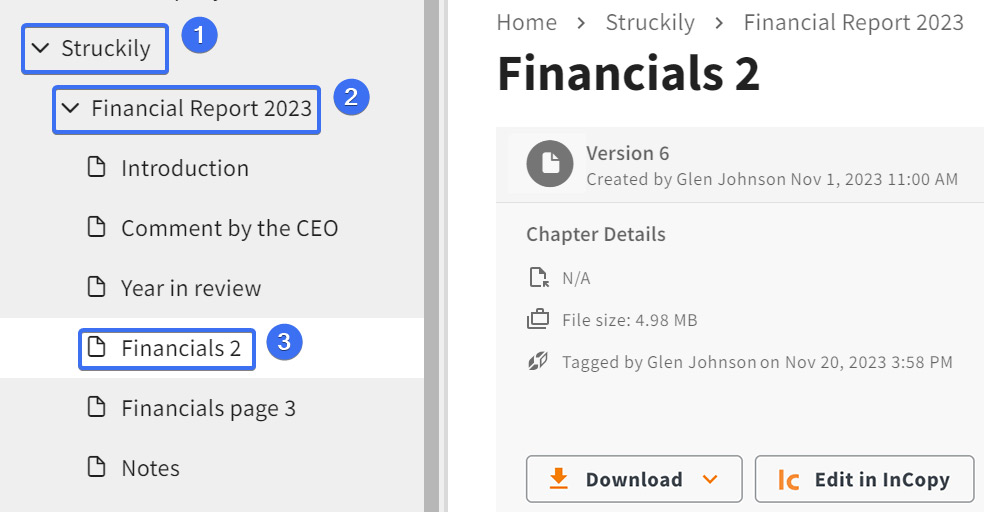This screenshot has height=512, width=984.
Task: Click the Year in review page icon
Action: pyautogui.click(x=96, y=287)
